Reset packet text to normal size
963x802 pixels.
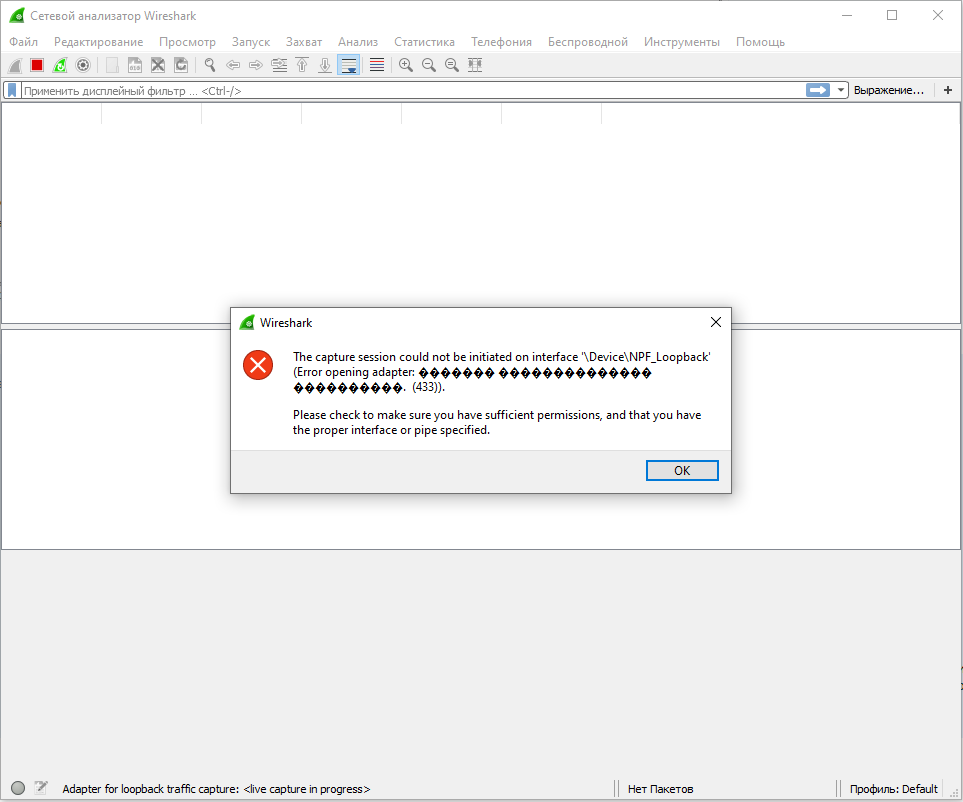452,65
